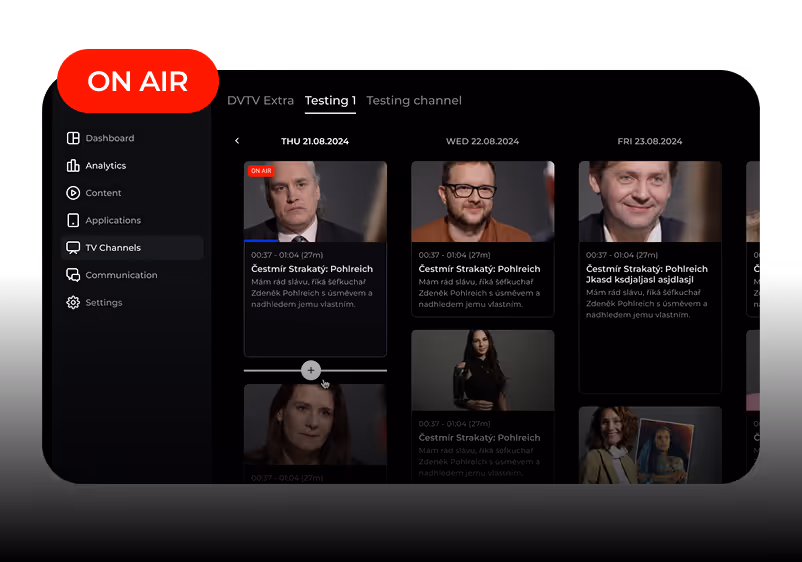Click Thursday's first program title Čestmír Strakatý: Pohlreich

click(x=312, y=269)
